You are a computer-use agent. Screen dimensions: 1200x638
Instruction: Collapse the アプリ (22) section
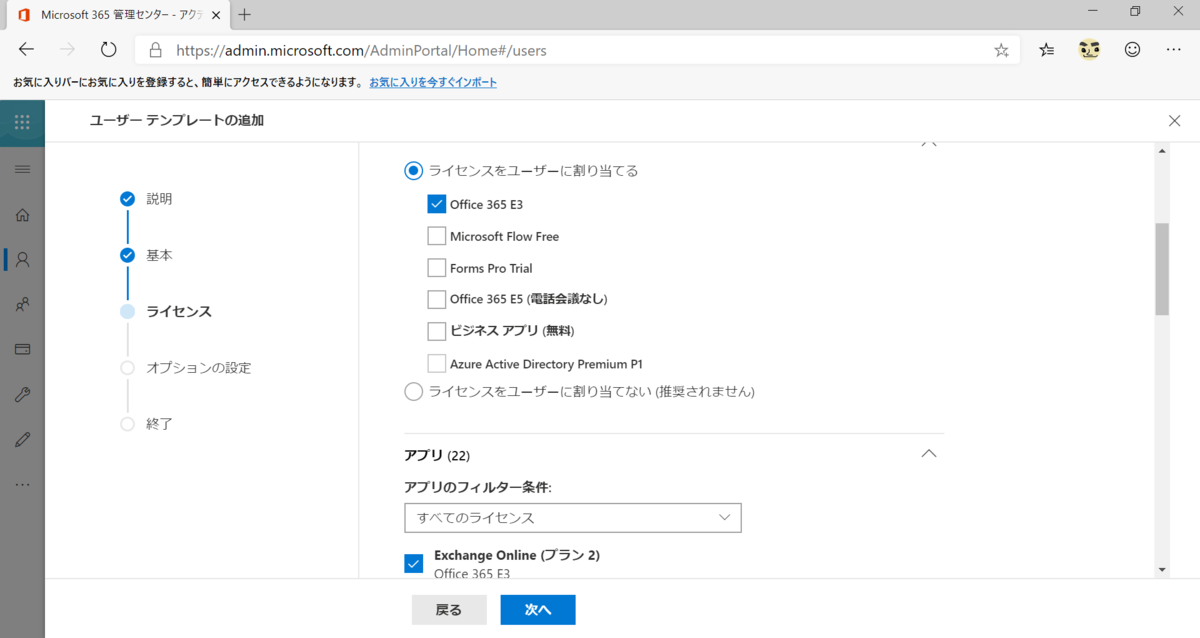click(x=928, y=454)
